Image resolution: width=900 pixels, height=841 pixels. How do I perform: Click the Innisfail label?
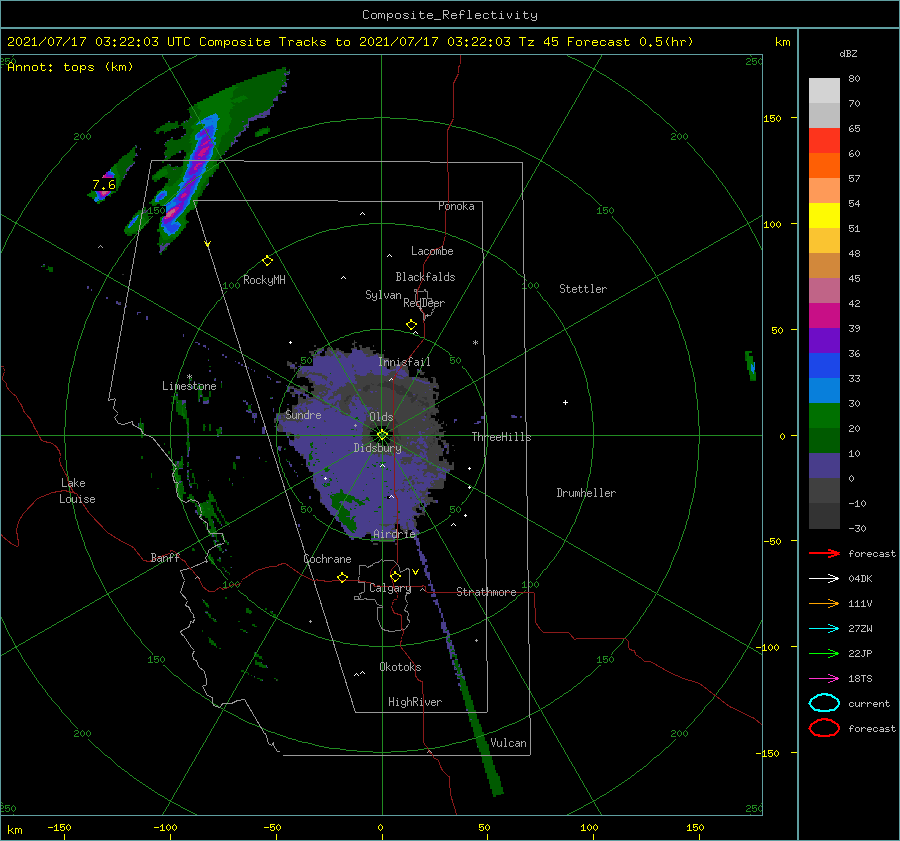(x=404, y=362)
